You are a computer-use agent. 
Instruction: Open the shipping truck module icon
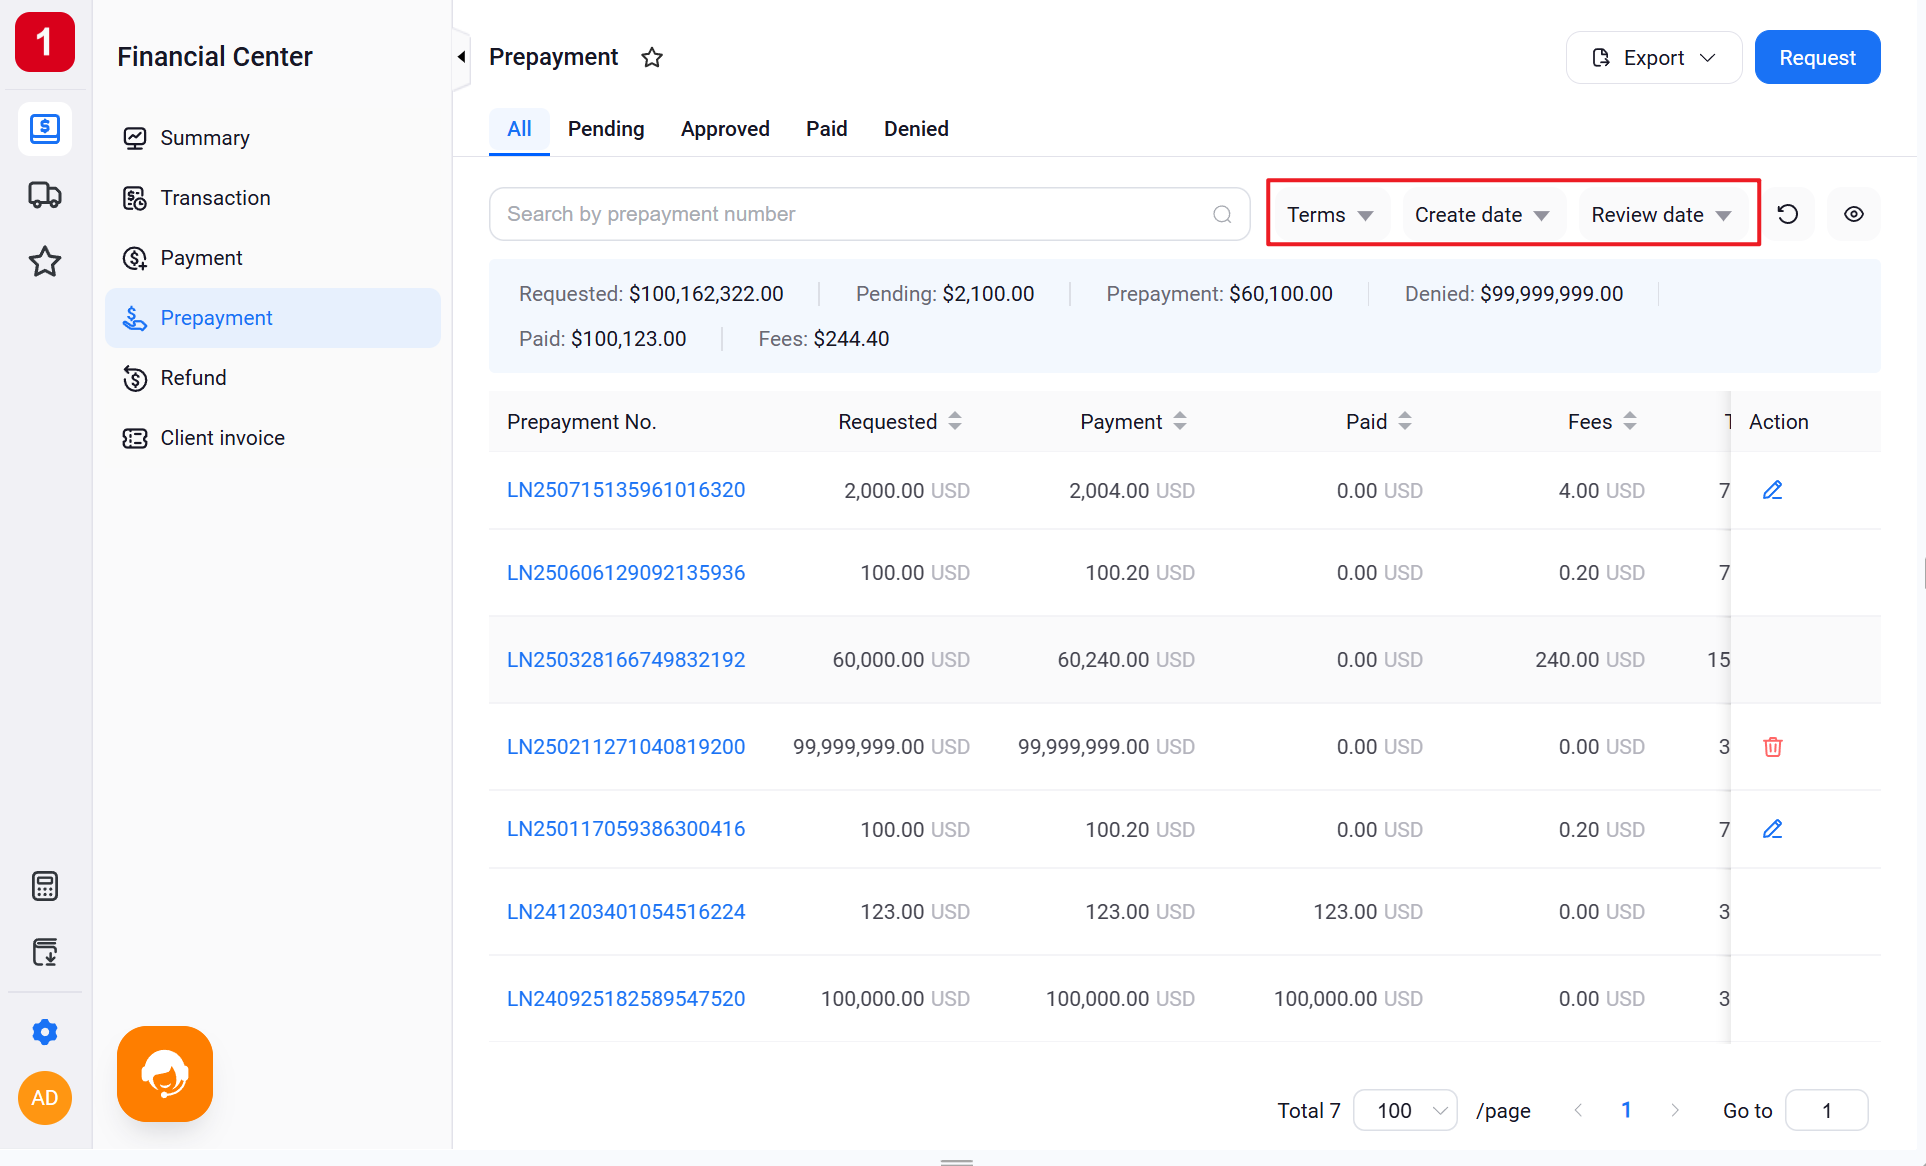point(45,195)
